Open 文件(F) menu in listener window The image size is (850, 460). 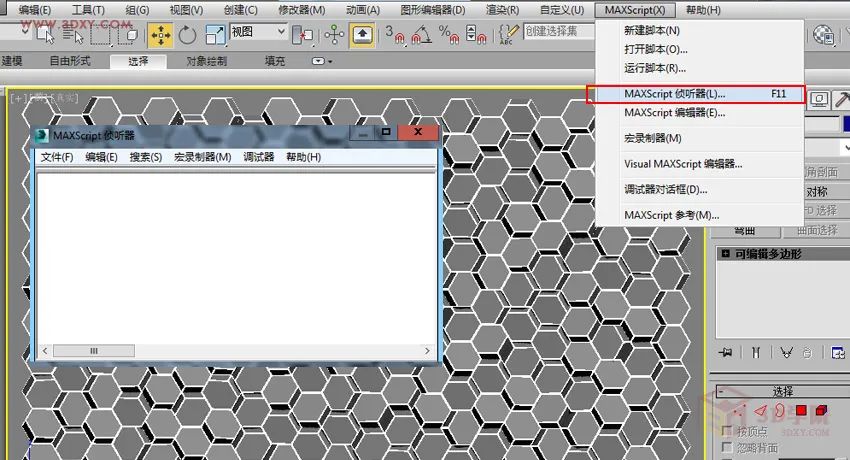(56, 157)
